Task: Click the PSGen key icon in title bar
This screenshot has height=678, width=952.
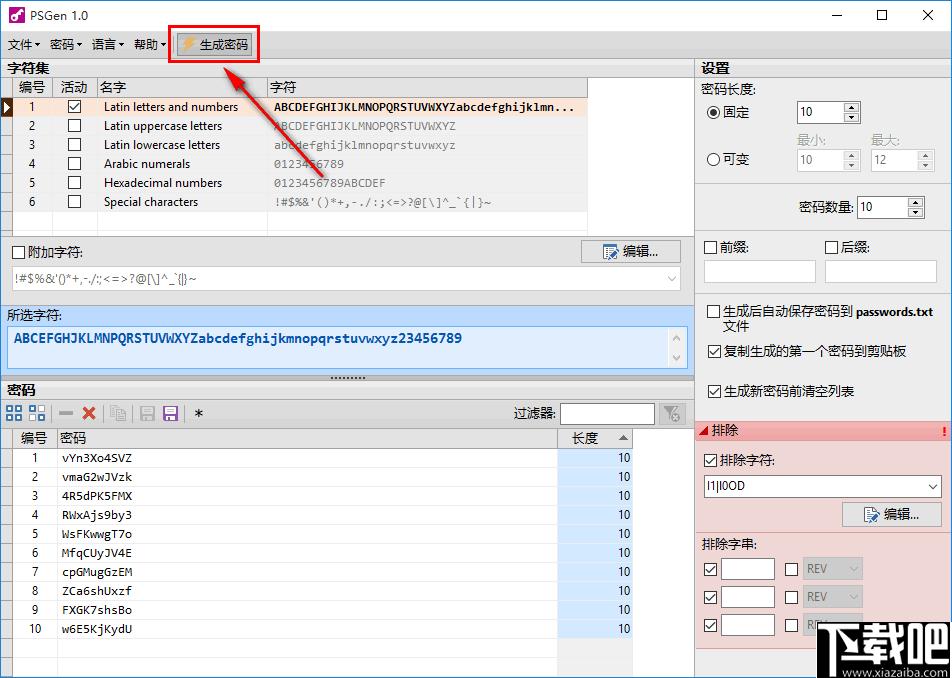Action: [16, 15]
